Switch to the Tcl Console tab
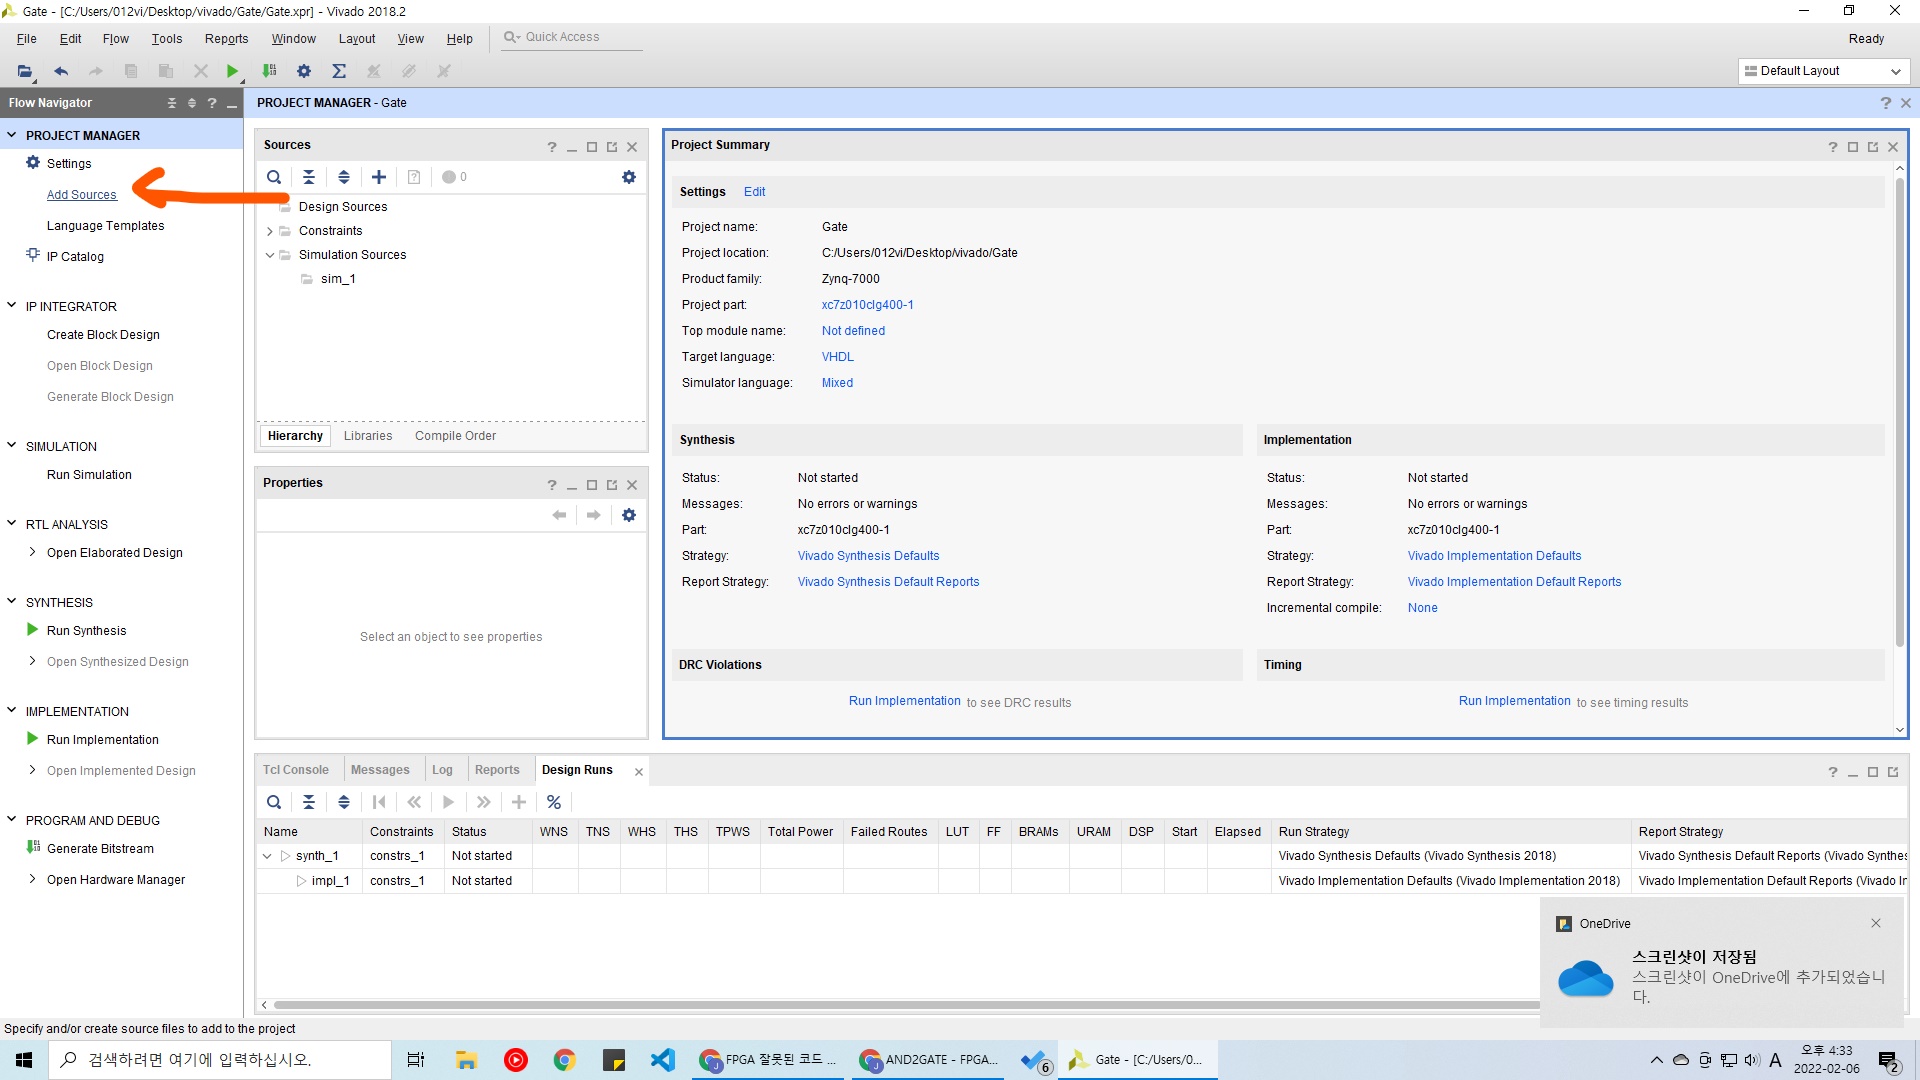The image size is (1920, 1080). click(x=295, y=770)
